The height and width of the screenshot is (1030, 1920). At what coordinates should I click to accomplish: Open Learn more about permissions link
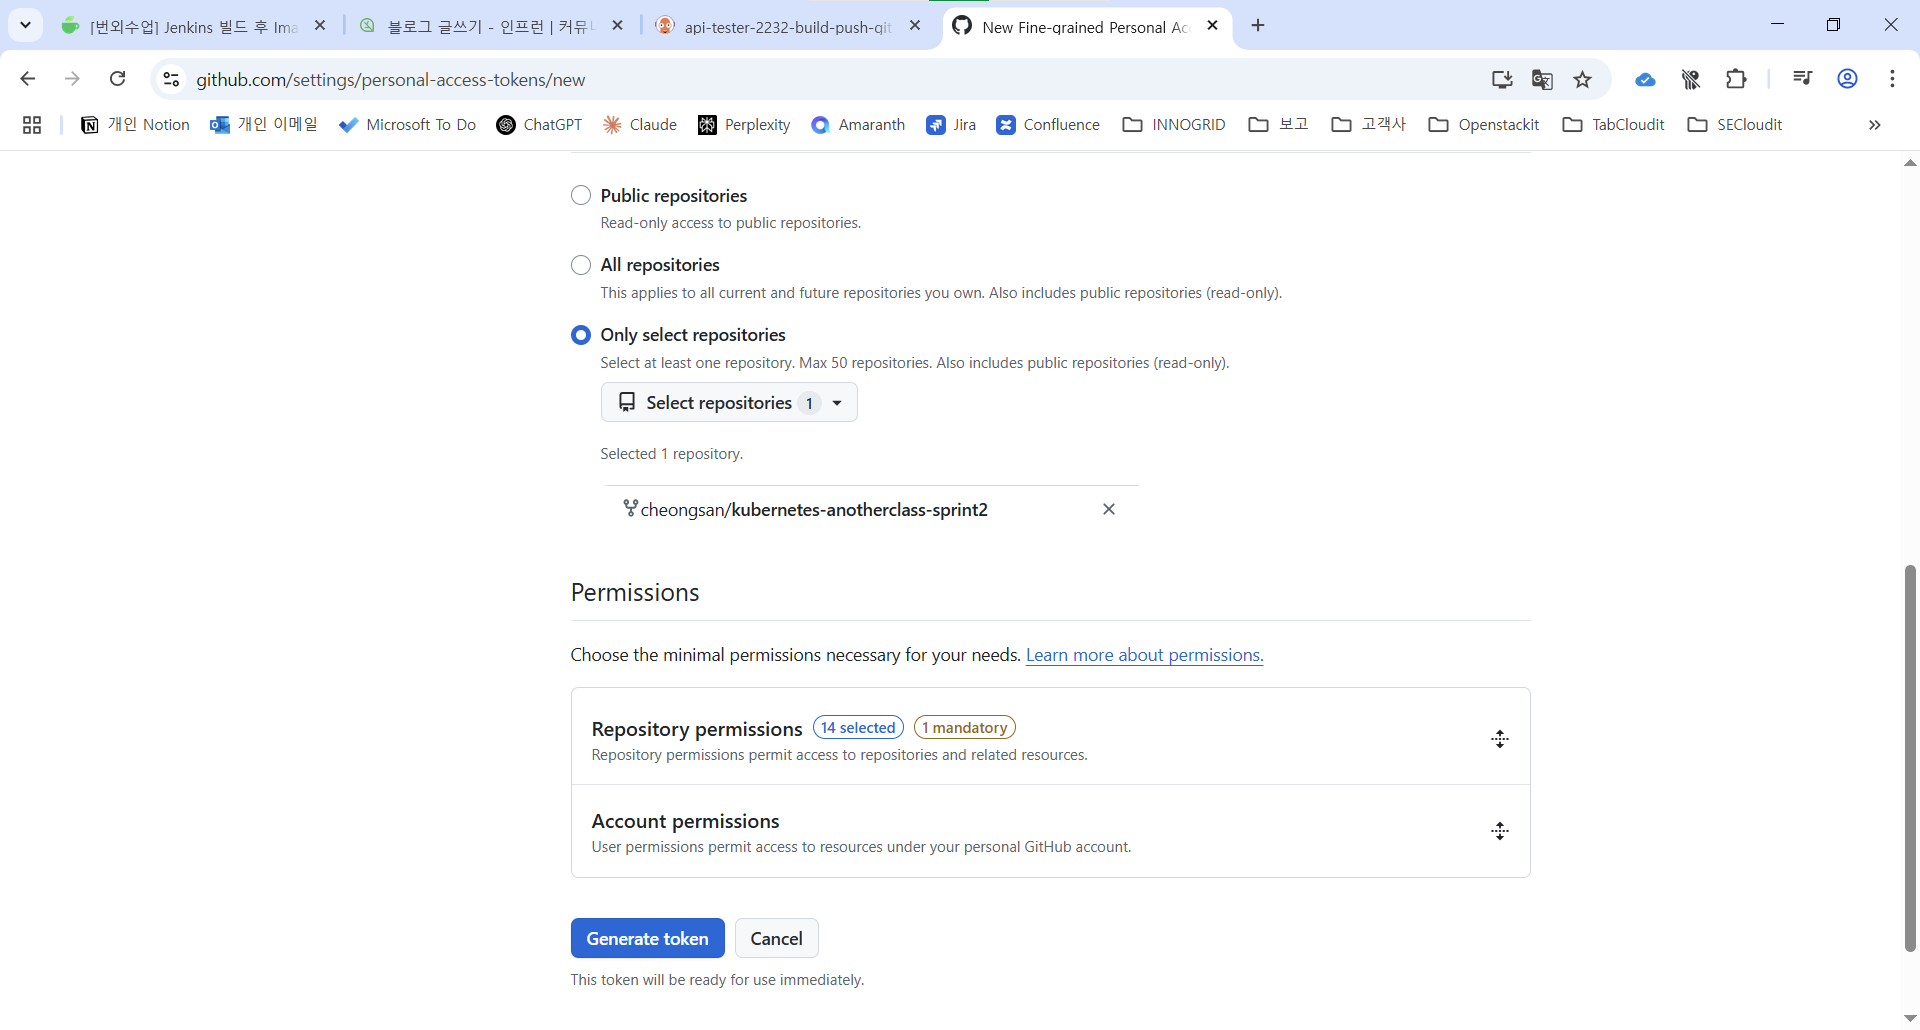click(1144, 655)
